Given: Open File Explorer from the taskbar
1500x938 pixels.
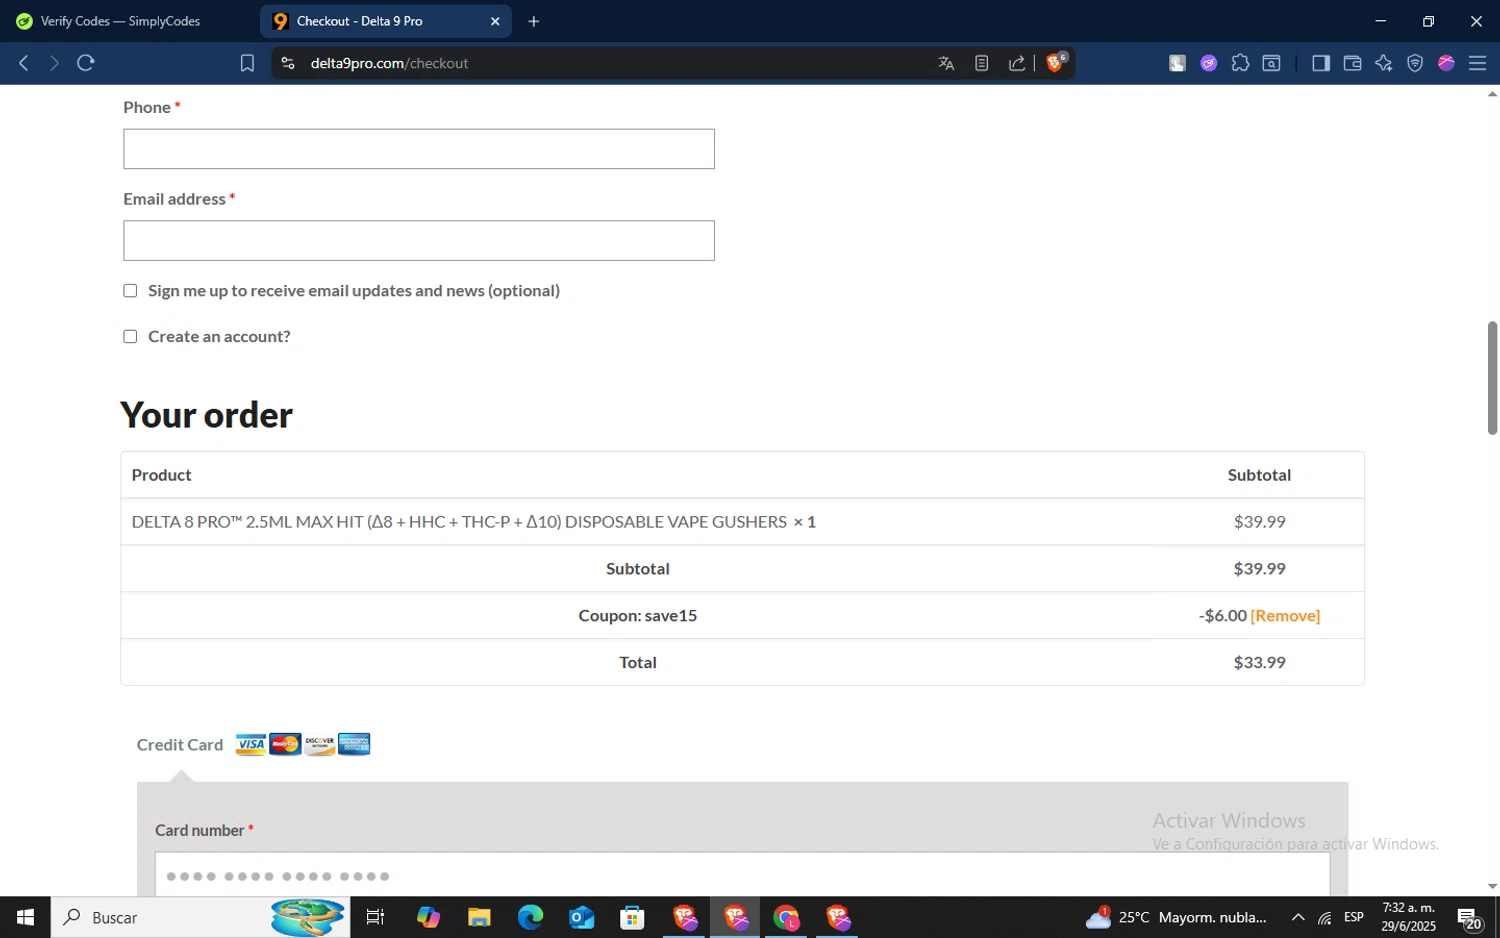Looking at the screenshot, I should 479,917.
